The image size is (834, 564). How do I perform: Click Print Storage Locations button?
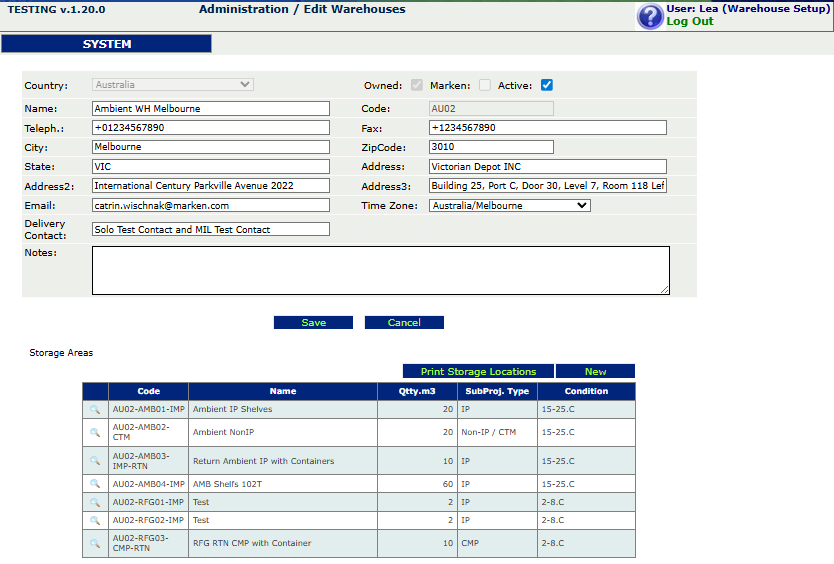pos(478,371)
